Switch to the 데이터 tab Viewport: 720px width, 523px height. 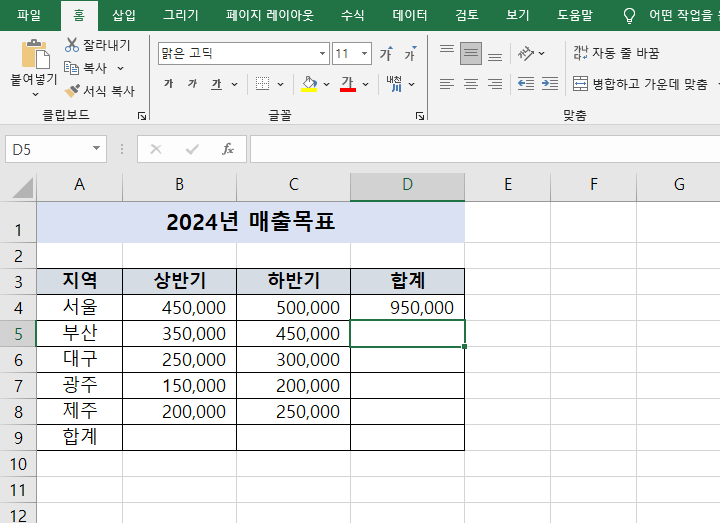[410, 16]
